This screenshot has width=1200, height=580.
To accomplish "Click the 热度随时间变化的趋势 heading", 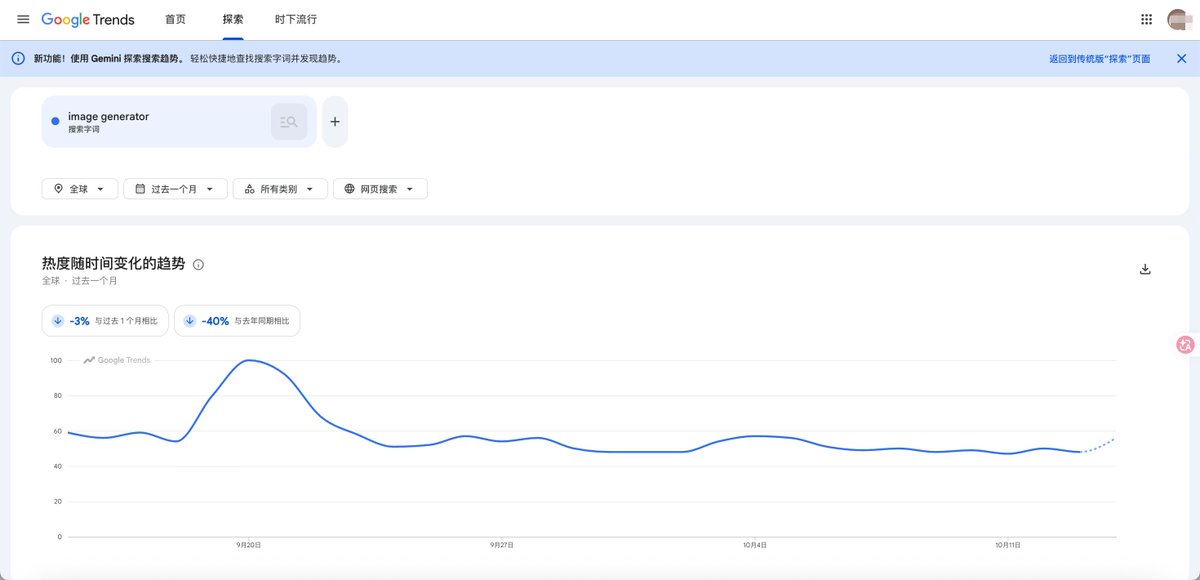I will [113, 264].
